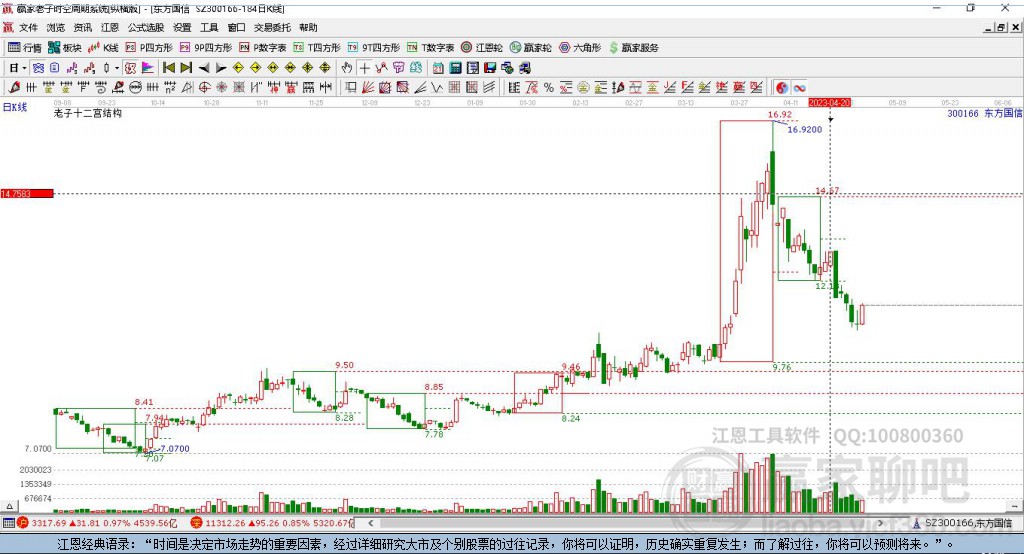Open the 江恩 menu
Viewport: 1024px width, 554px height.
click(x=110, y=27)
